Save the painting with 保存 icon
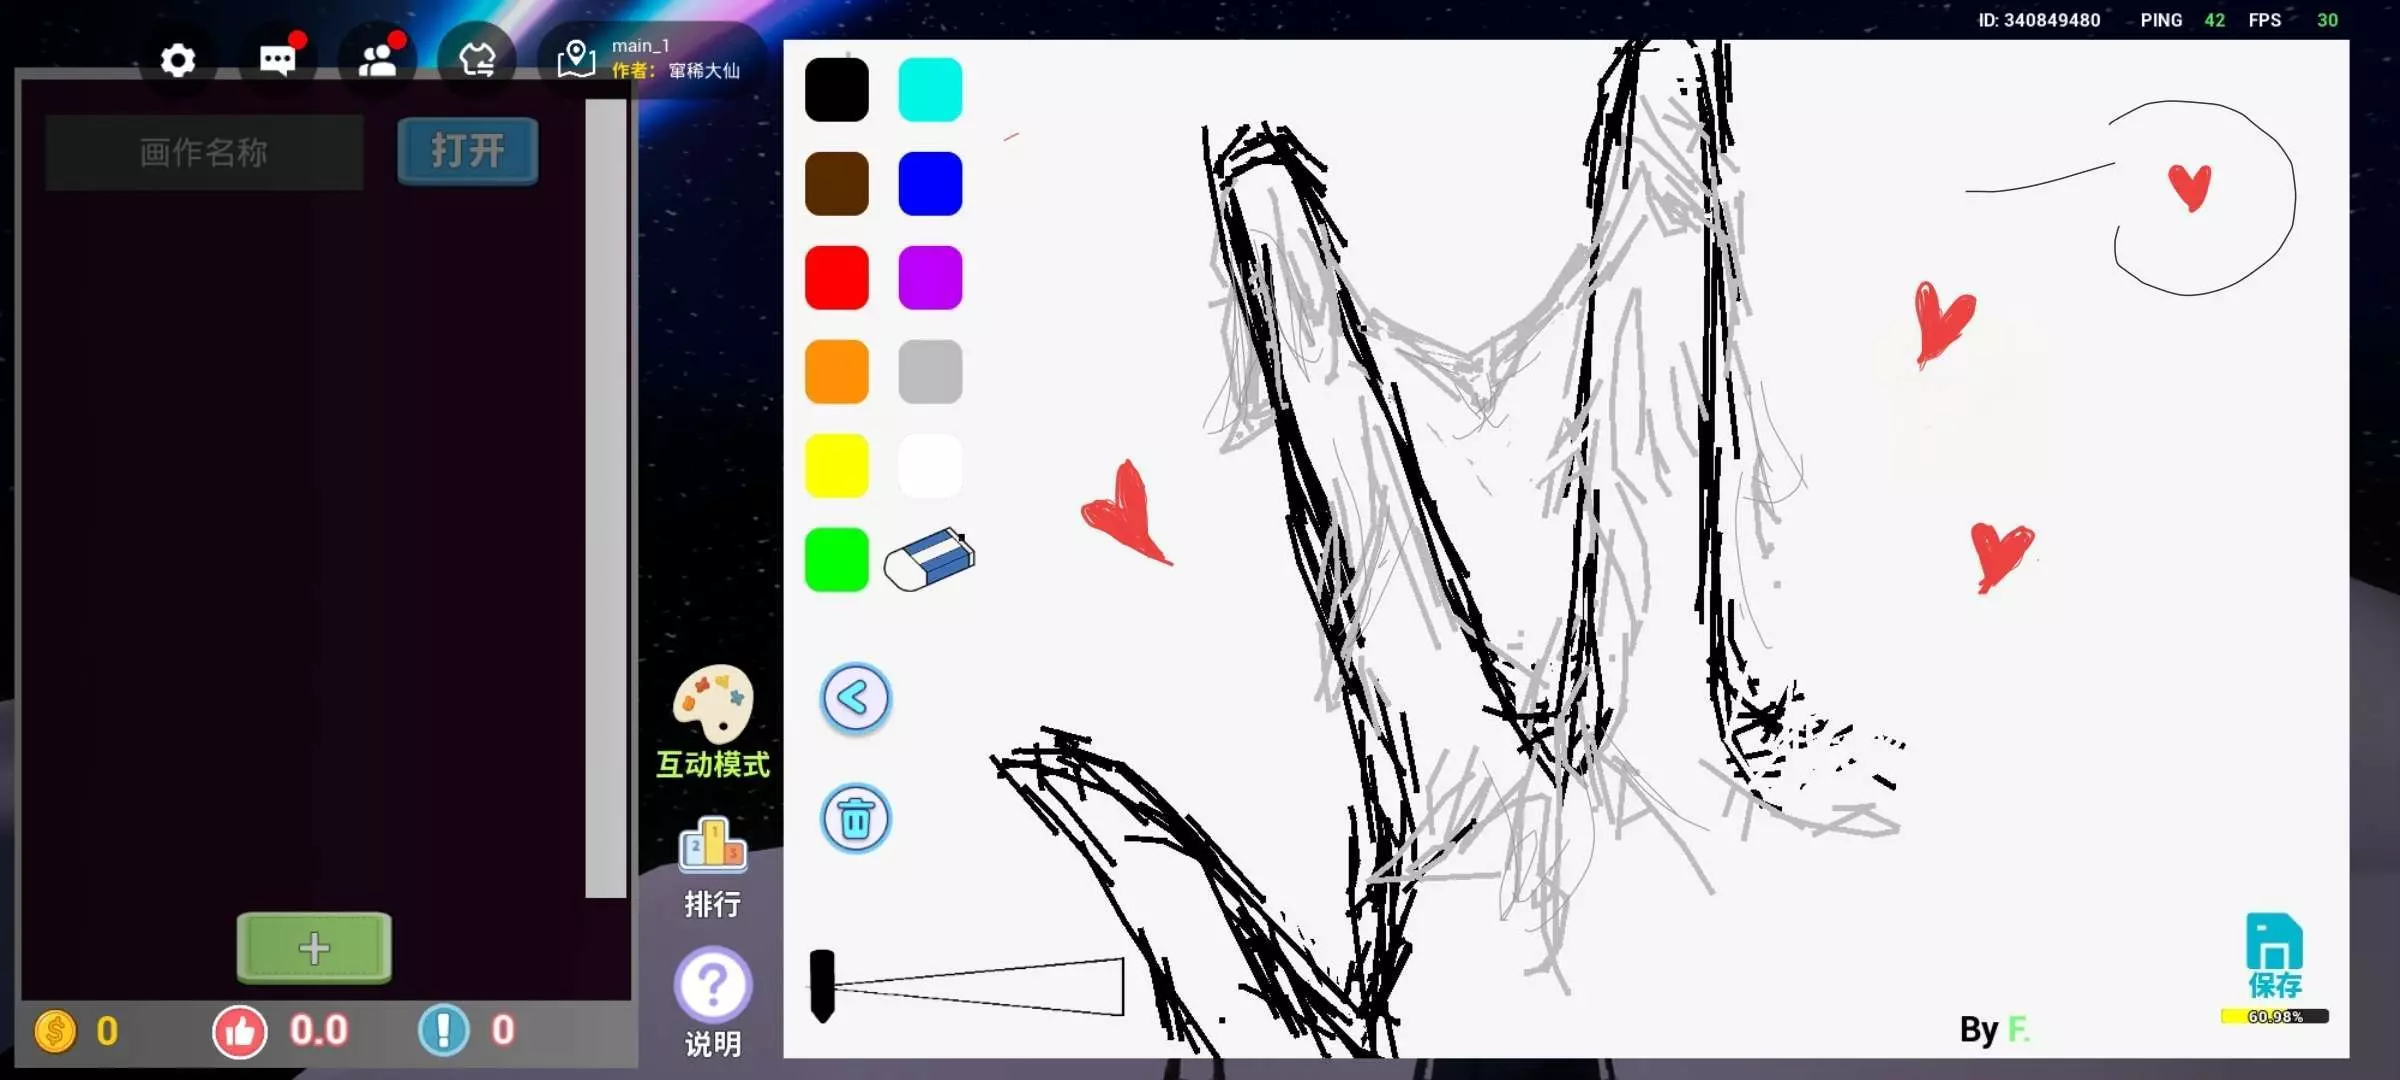Viewport: 2400px width, 1080px height. 2274,955
